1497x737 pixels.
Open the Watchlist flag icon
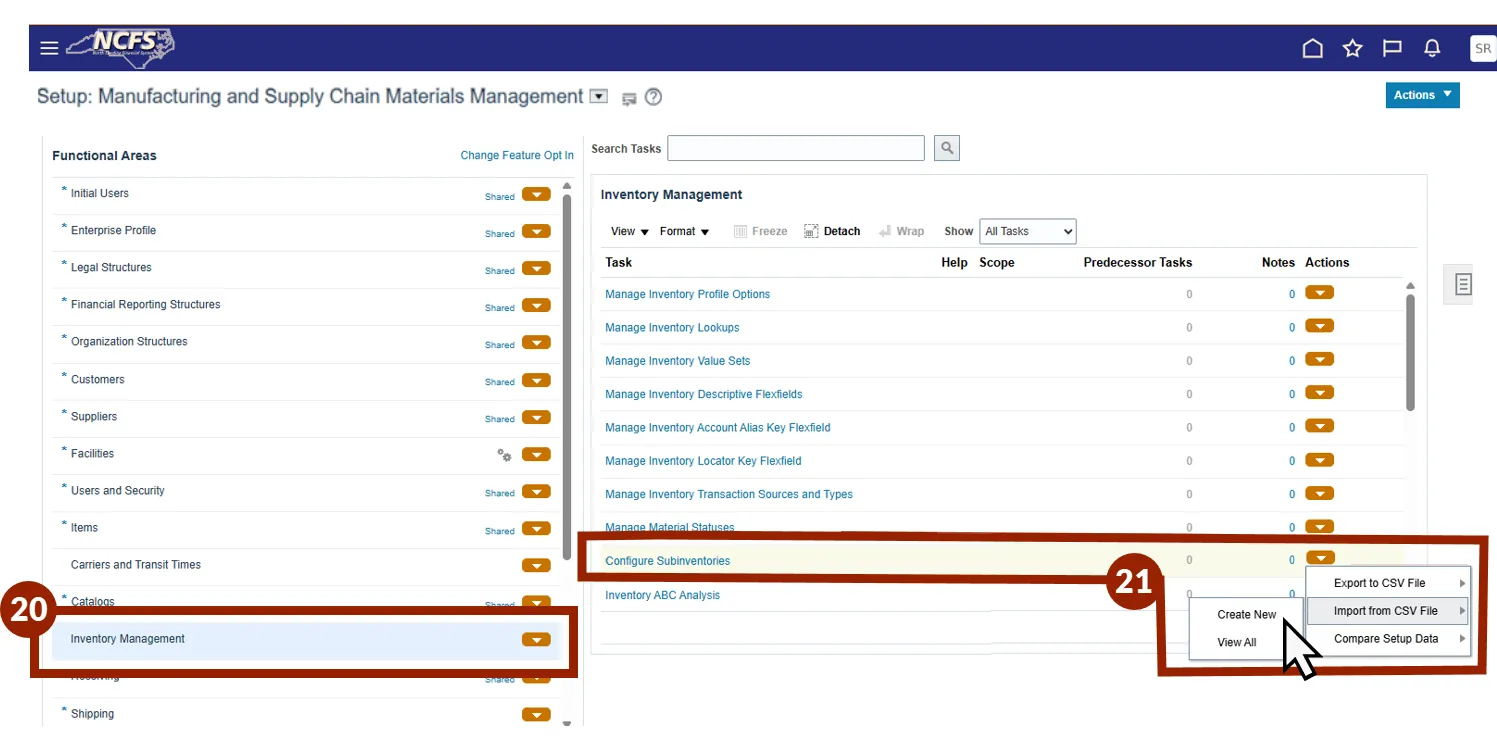tap(1392, 48)
